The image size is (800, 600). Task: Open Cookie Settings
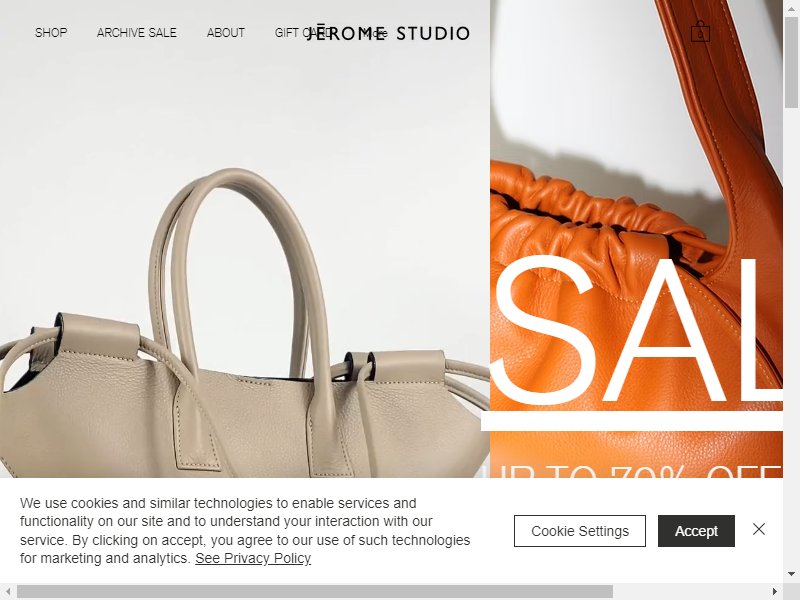tap(580, 531)
